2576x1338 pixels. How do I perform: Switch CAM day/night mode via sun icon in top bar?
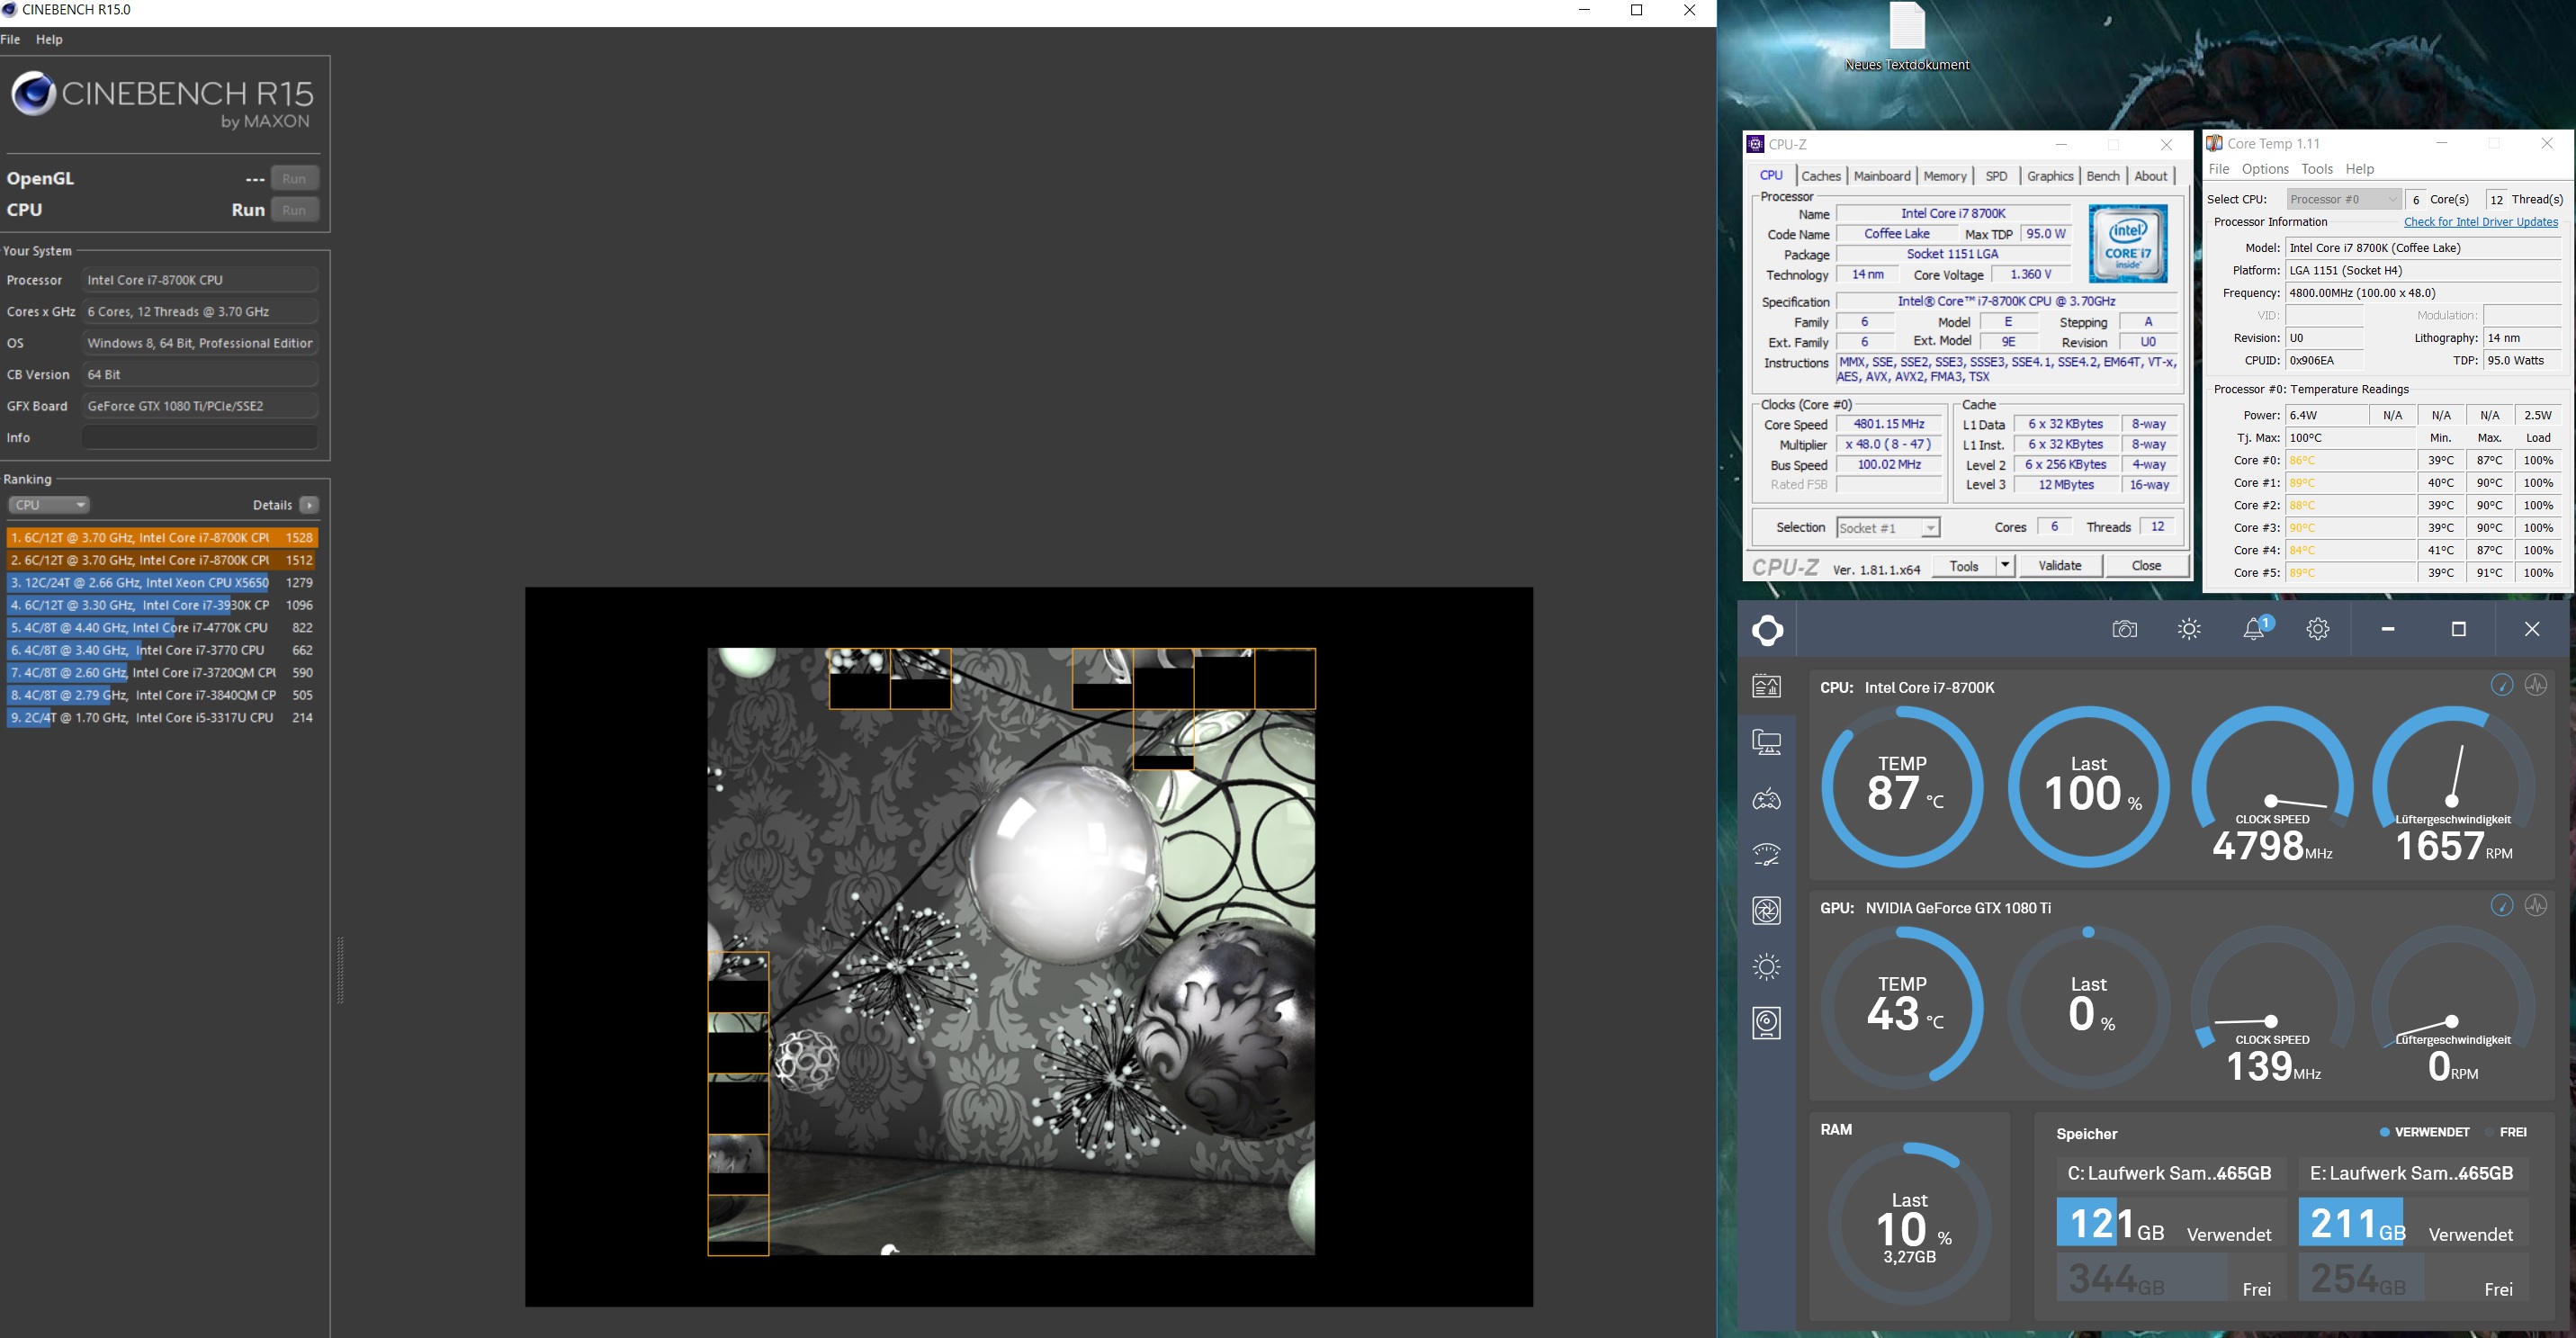[2189, 629]
